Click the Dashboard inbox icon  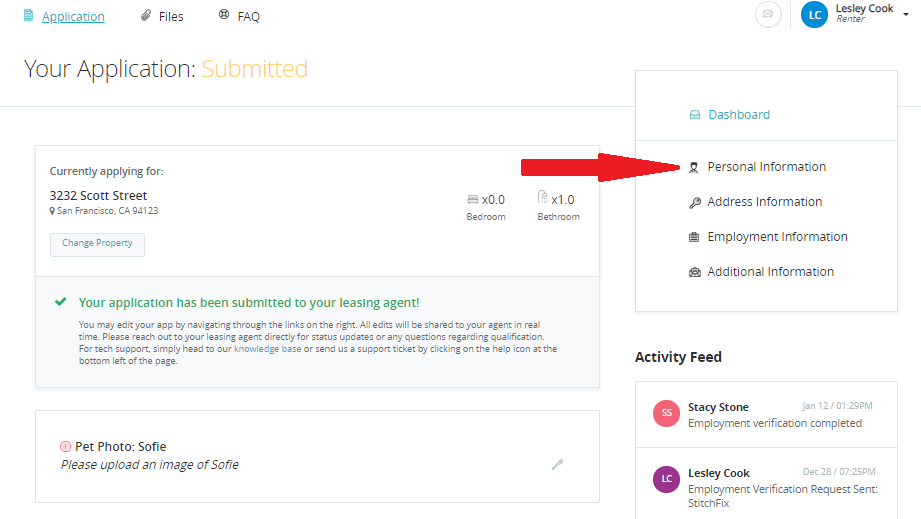pyautogui.click(x=695, y=115)
